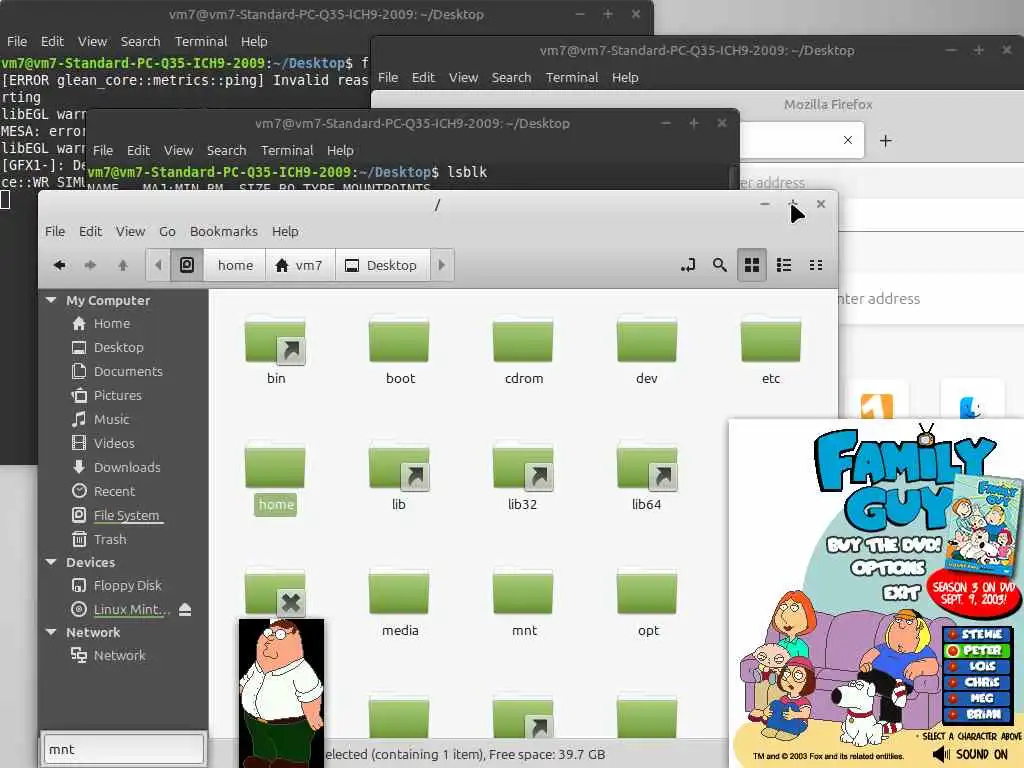Show later path segments in the path bar

pos(441,265)
